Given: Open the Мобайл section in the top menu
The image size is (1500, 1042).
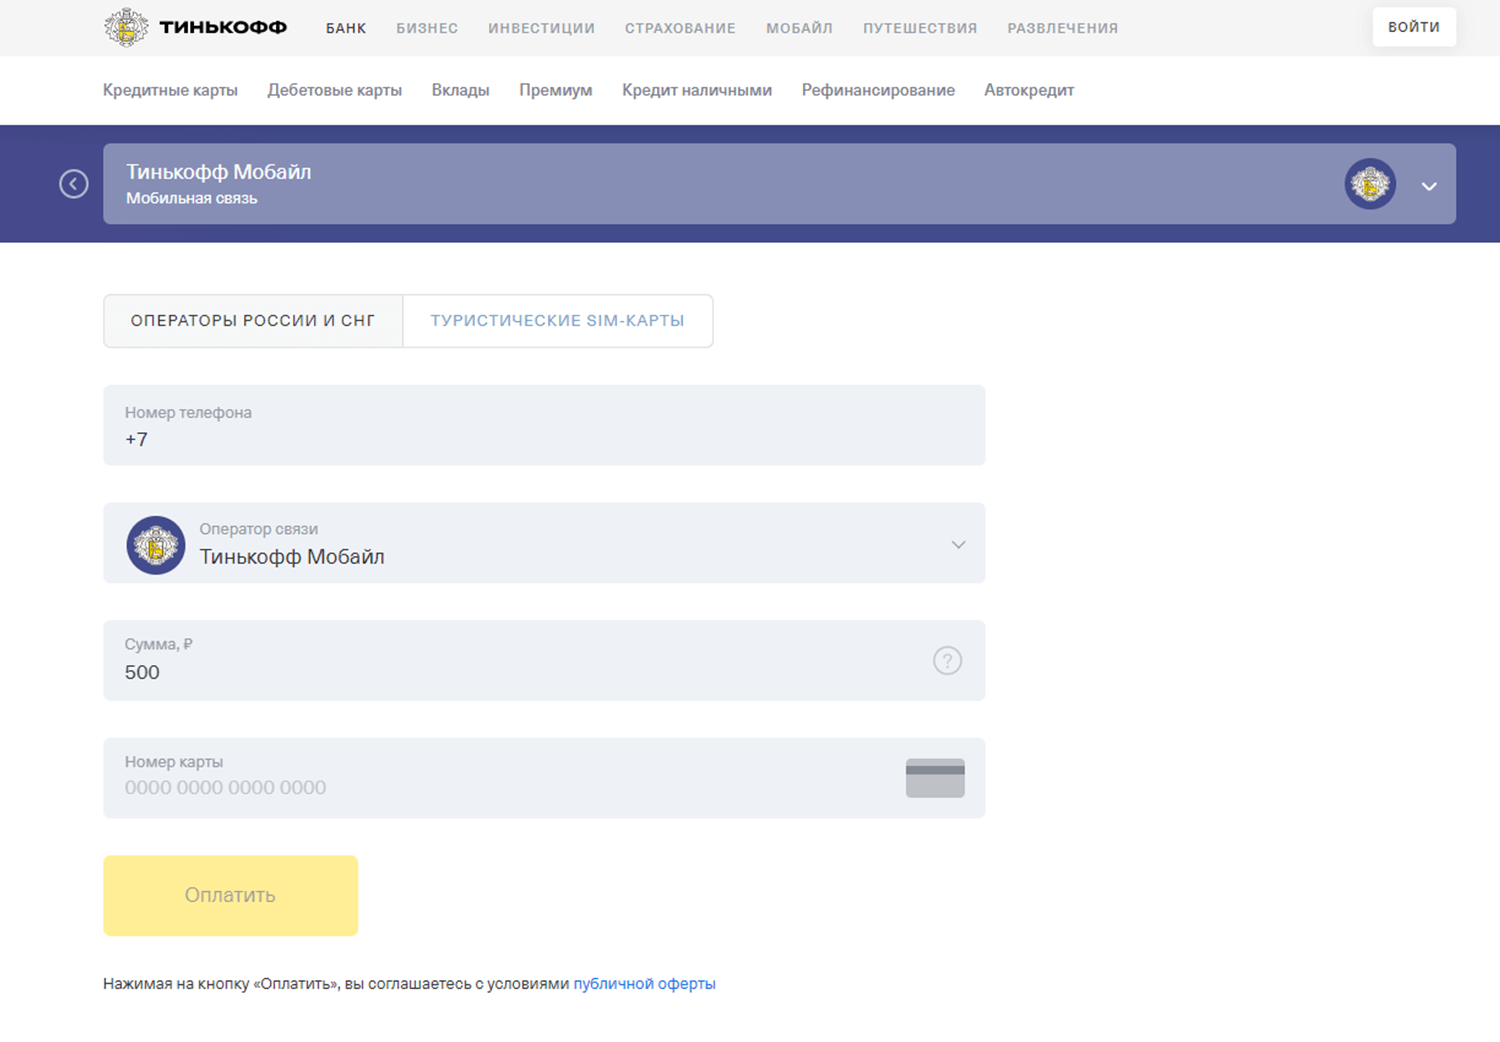Looking at the screenshot, I should [x=799, y=28].
